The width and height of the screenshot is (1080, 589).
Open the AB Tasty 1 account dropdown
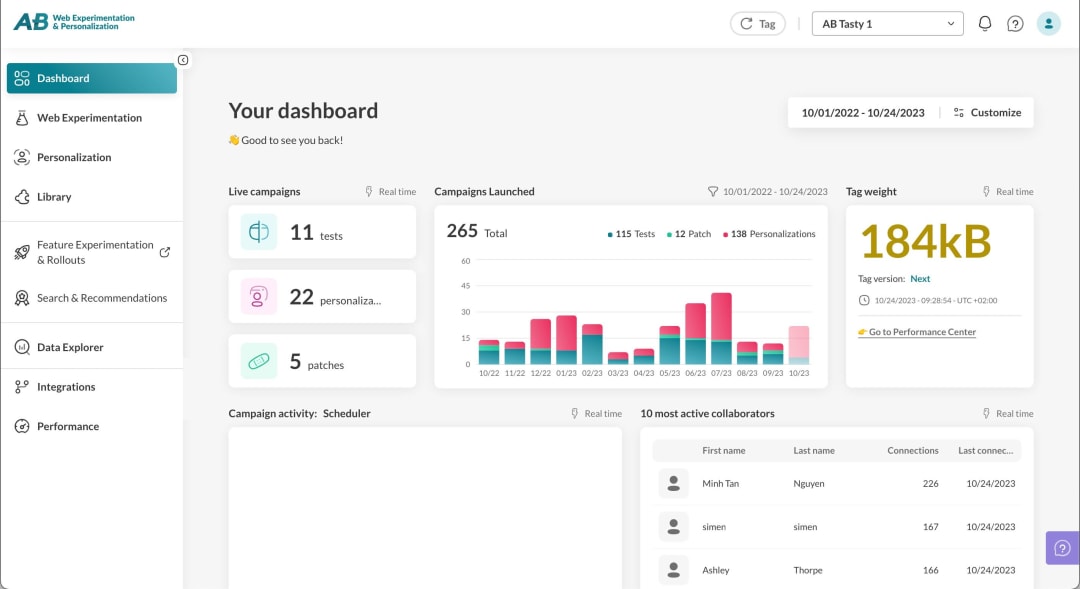887,23
